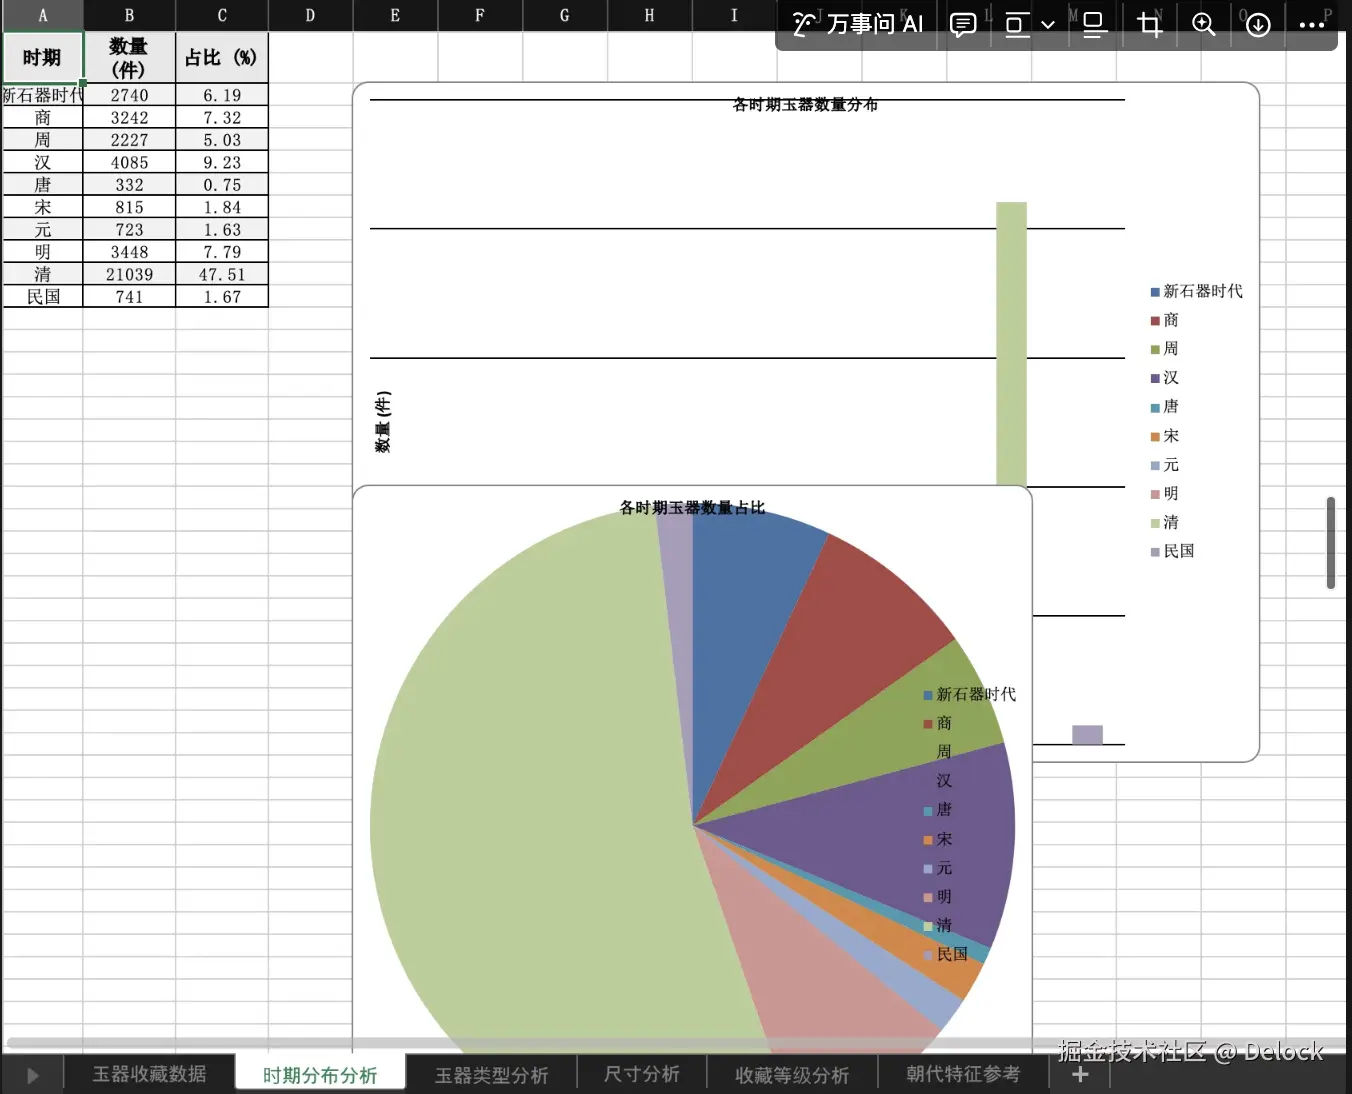1352x1094 pixels.
Task: Select the 时期分布分析 sheet tab
Action: [x=320, y=1074]
